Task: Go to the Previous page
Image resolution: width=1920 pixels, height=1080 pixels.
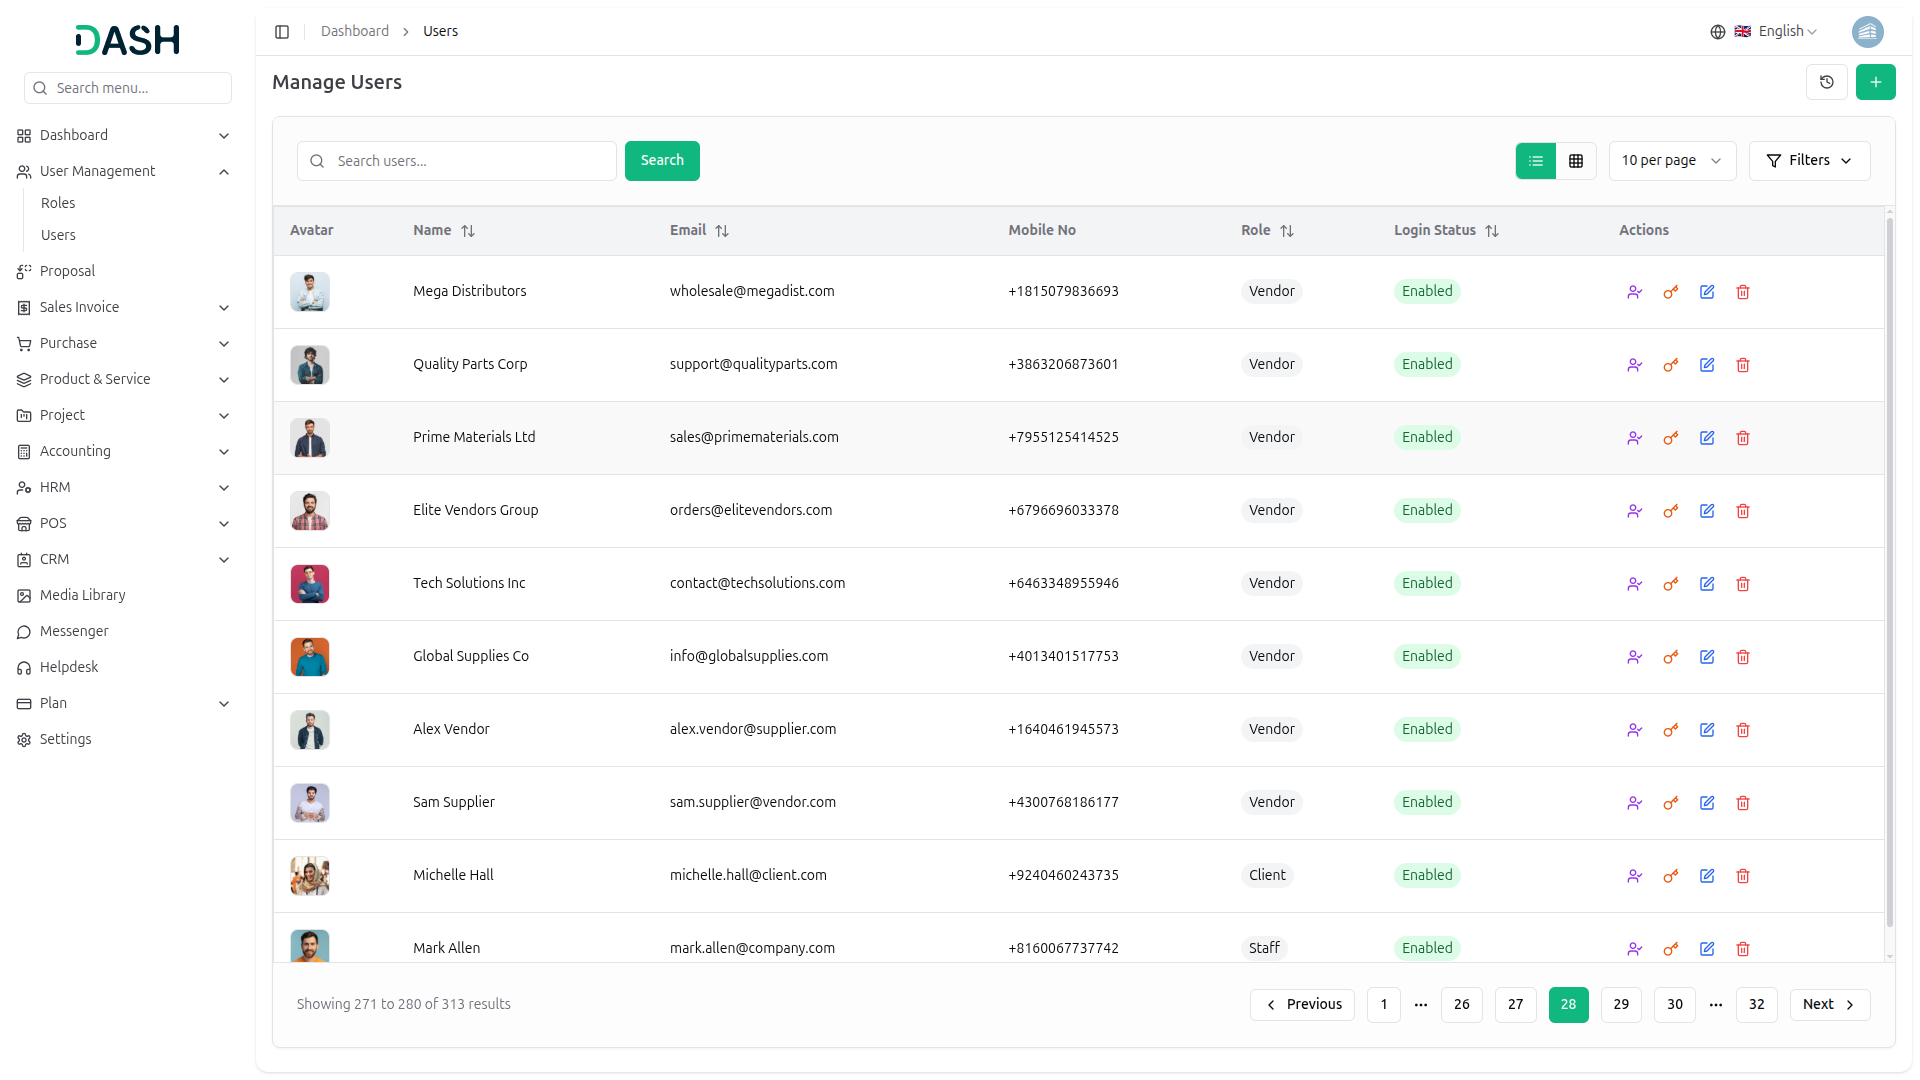Action: coord(1302,1005)
